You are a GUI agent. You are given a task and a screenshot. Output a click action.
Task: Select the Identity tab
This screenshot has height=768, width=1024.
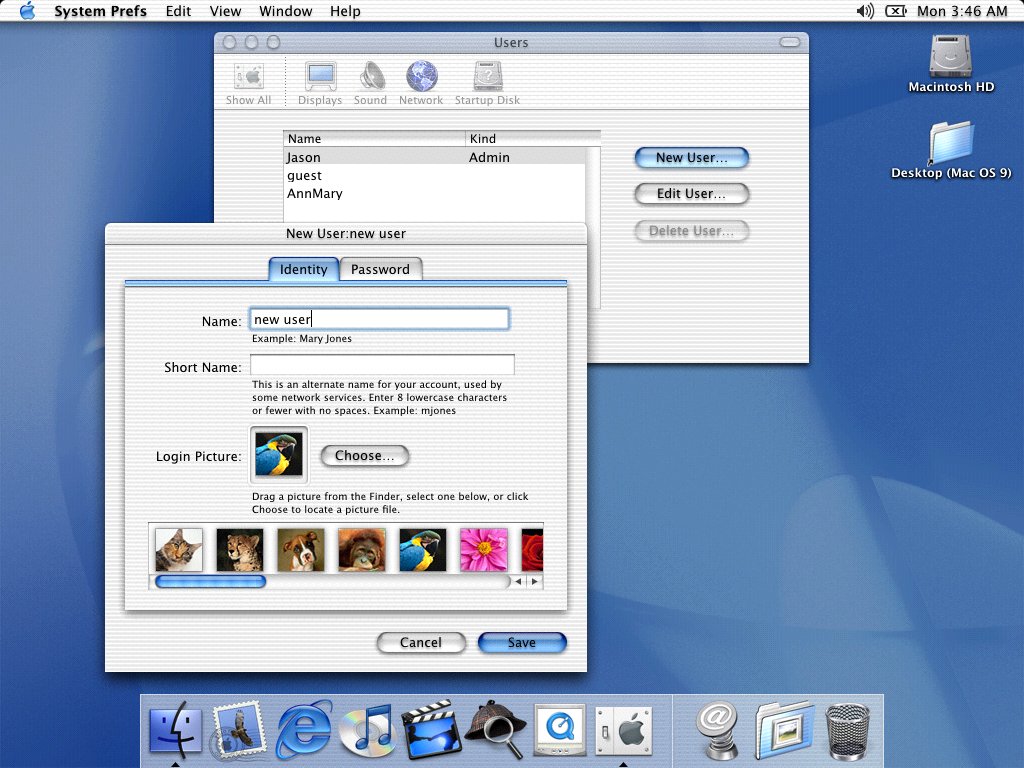[x=304, y=269]
